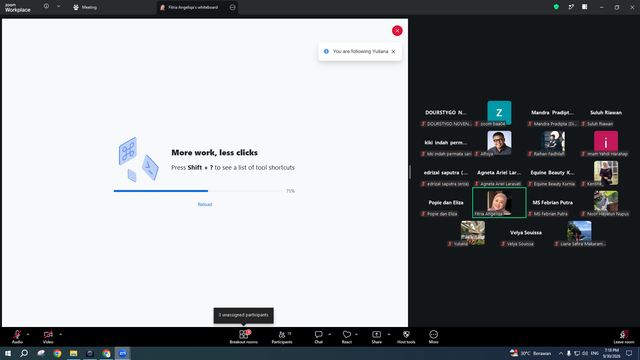Select the Agneta Ariel Lar... participant tile
The image size is (640, 360).
click(499, 173)
